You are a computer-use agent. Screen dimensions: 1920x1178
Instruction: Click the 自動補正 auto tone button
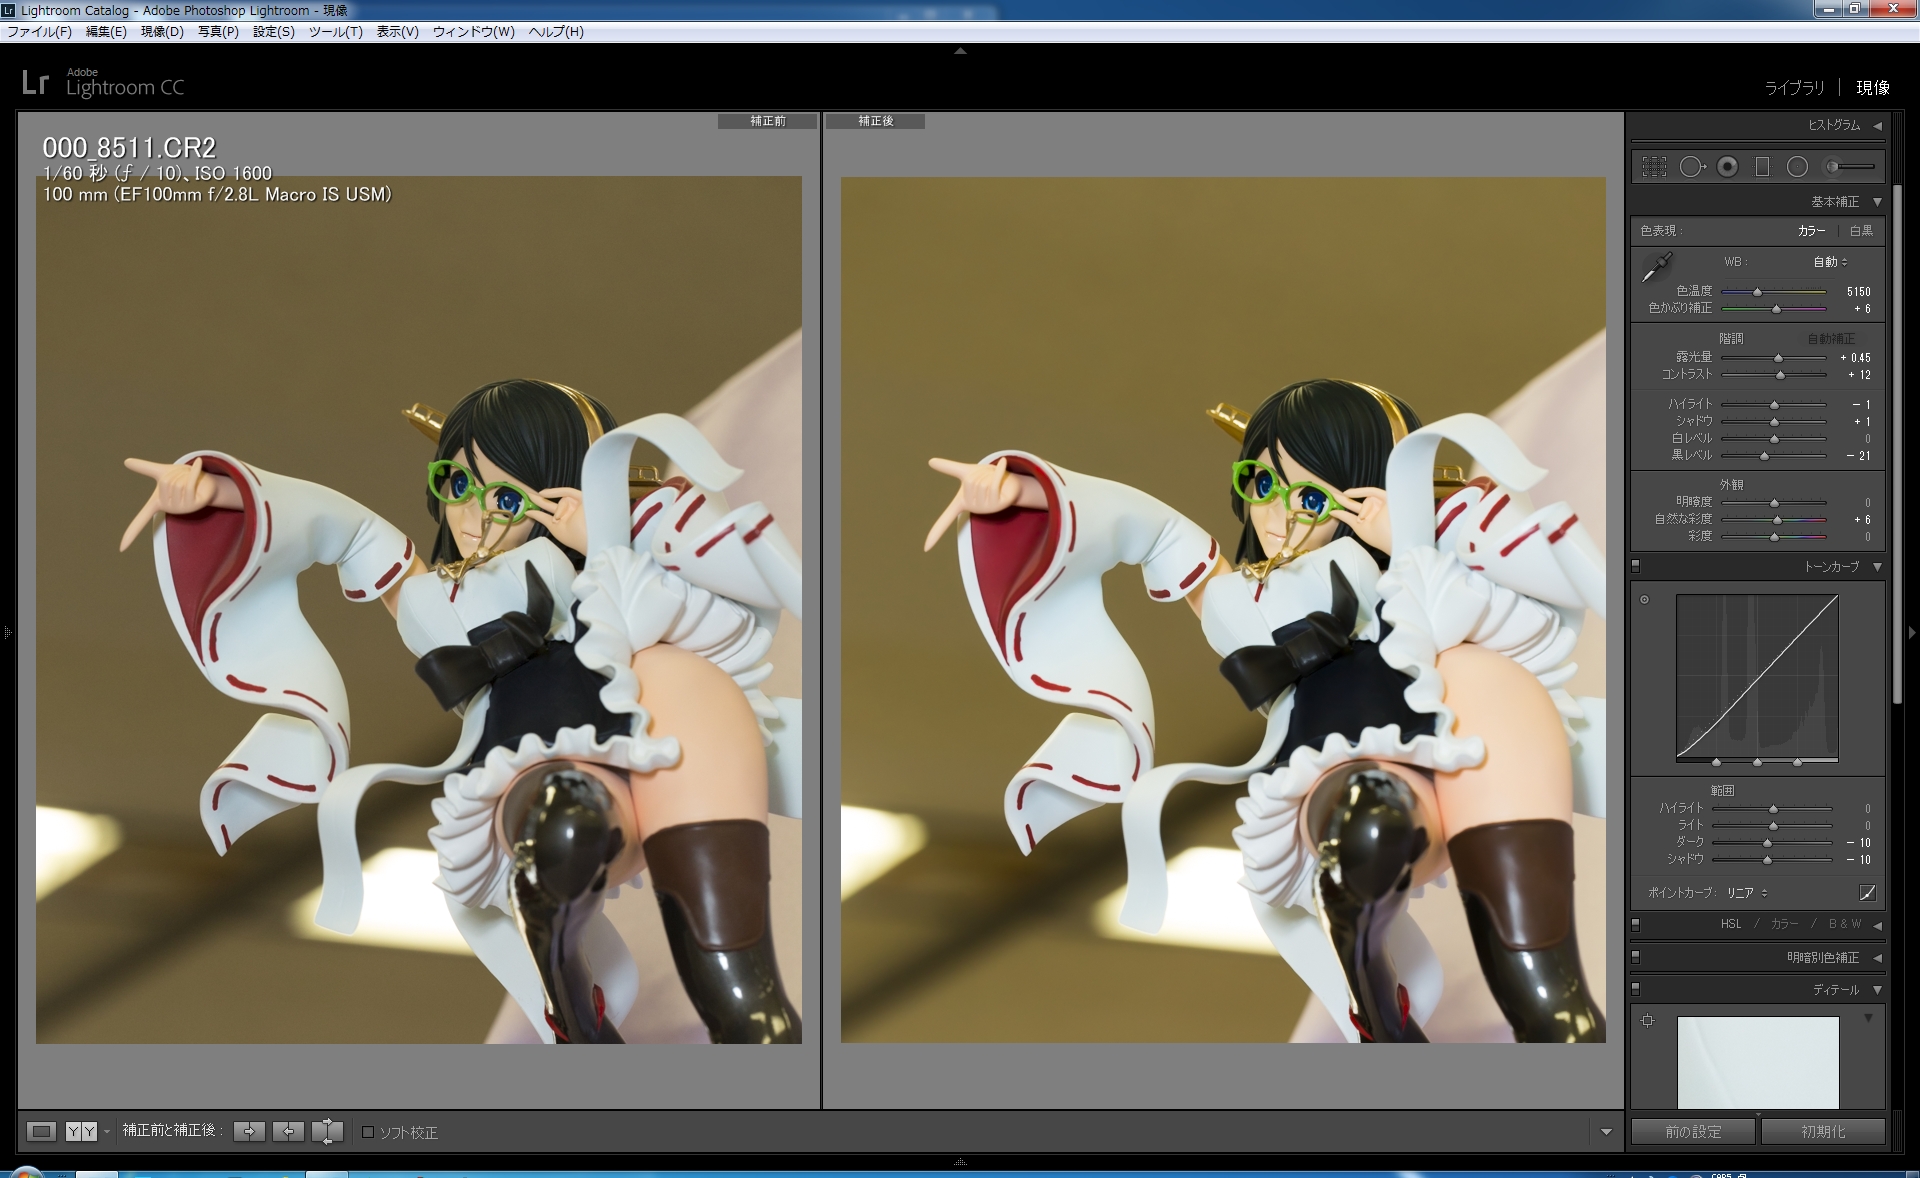point(1831,339)
